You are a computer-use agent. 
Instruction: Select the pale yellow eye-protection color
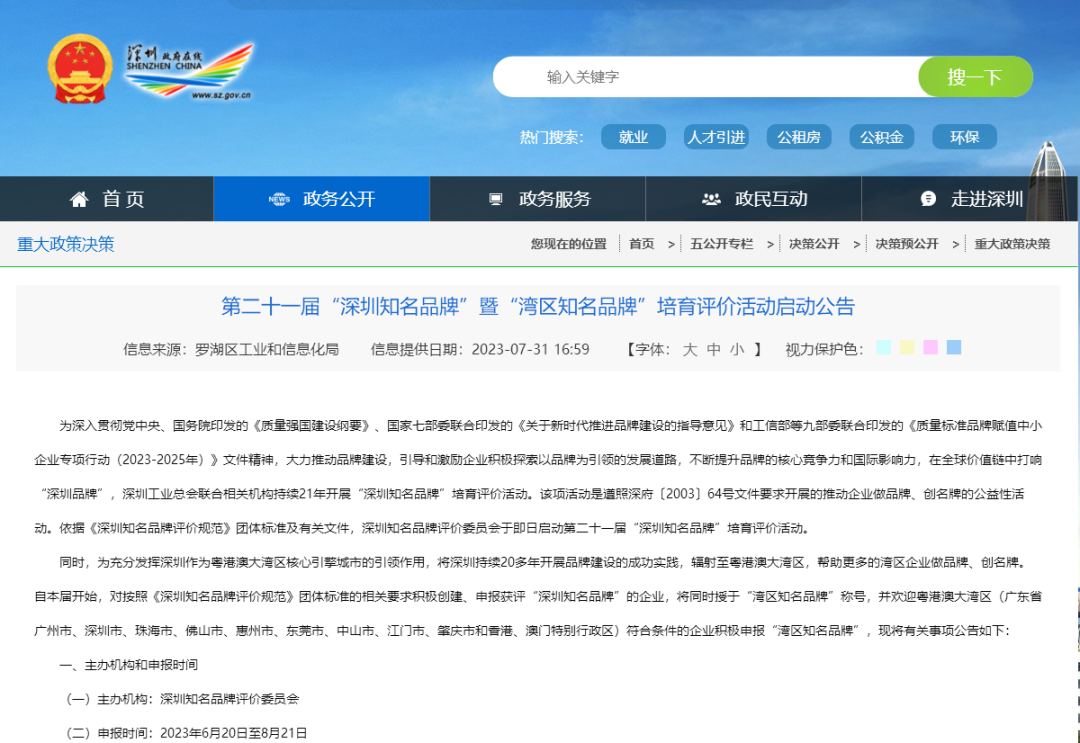[x=907, y=348]
